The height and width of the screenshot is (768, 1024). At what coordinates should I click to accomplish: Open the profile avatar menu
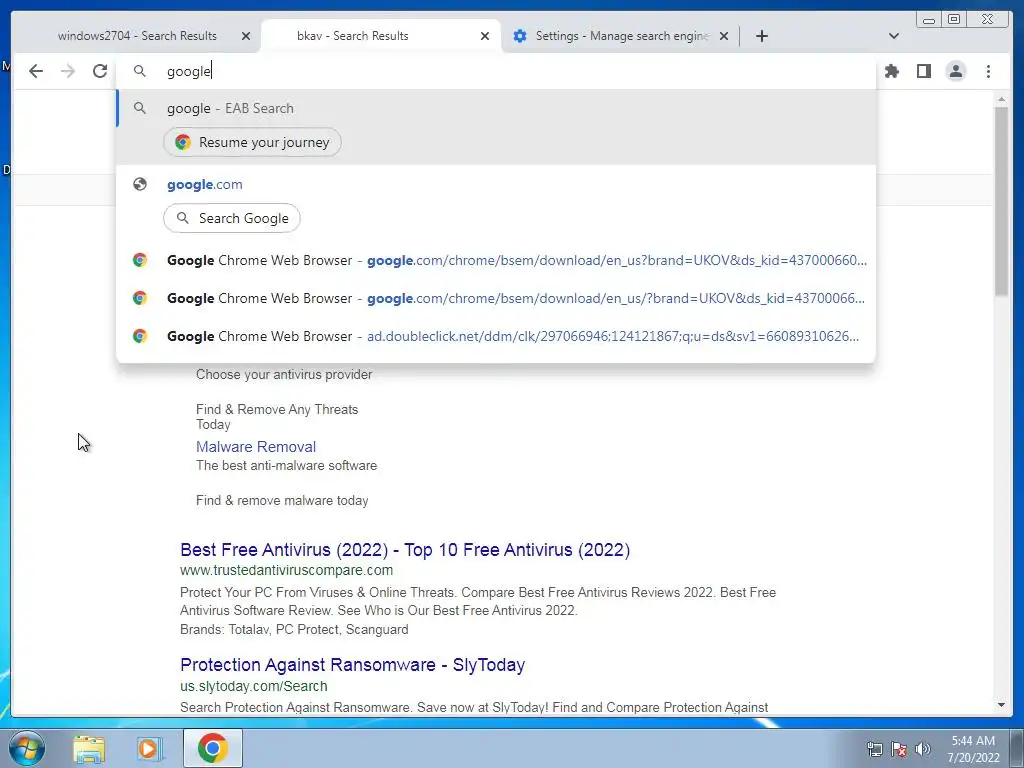[955, 71]
